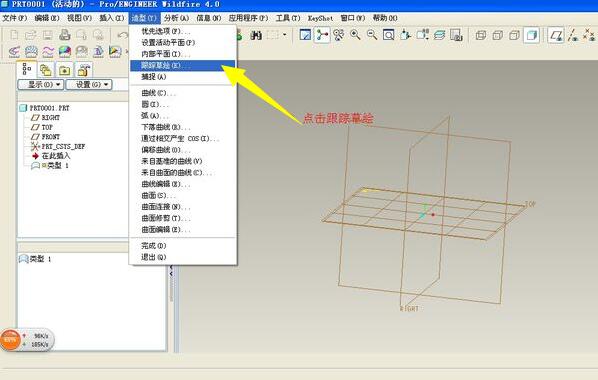
Task: Click the New file toolbar icon
Action: click(14, 35)
